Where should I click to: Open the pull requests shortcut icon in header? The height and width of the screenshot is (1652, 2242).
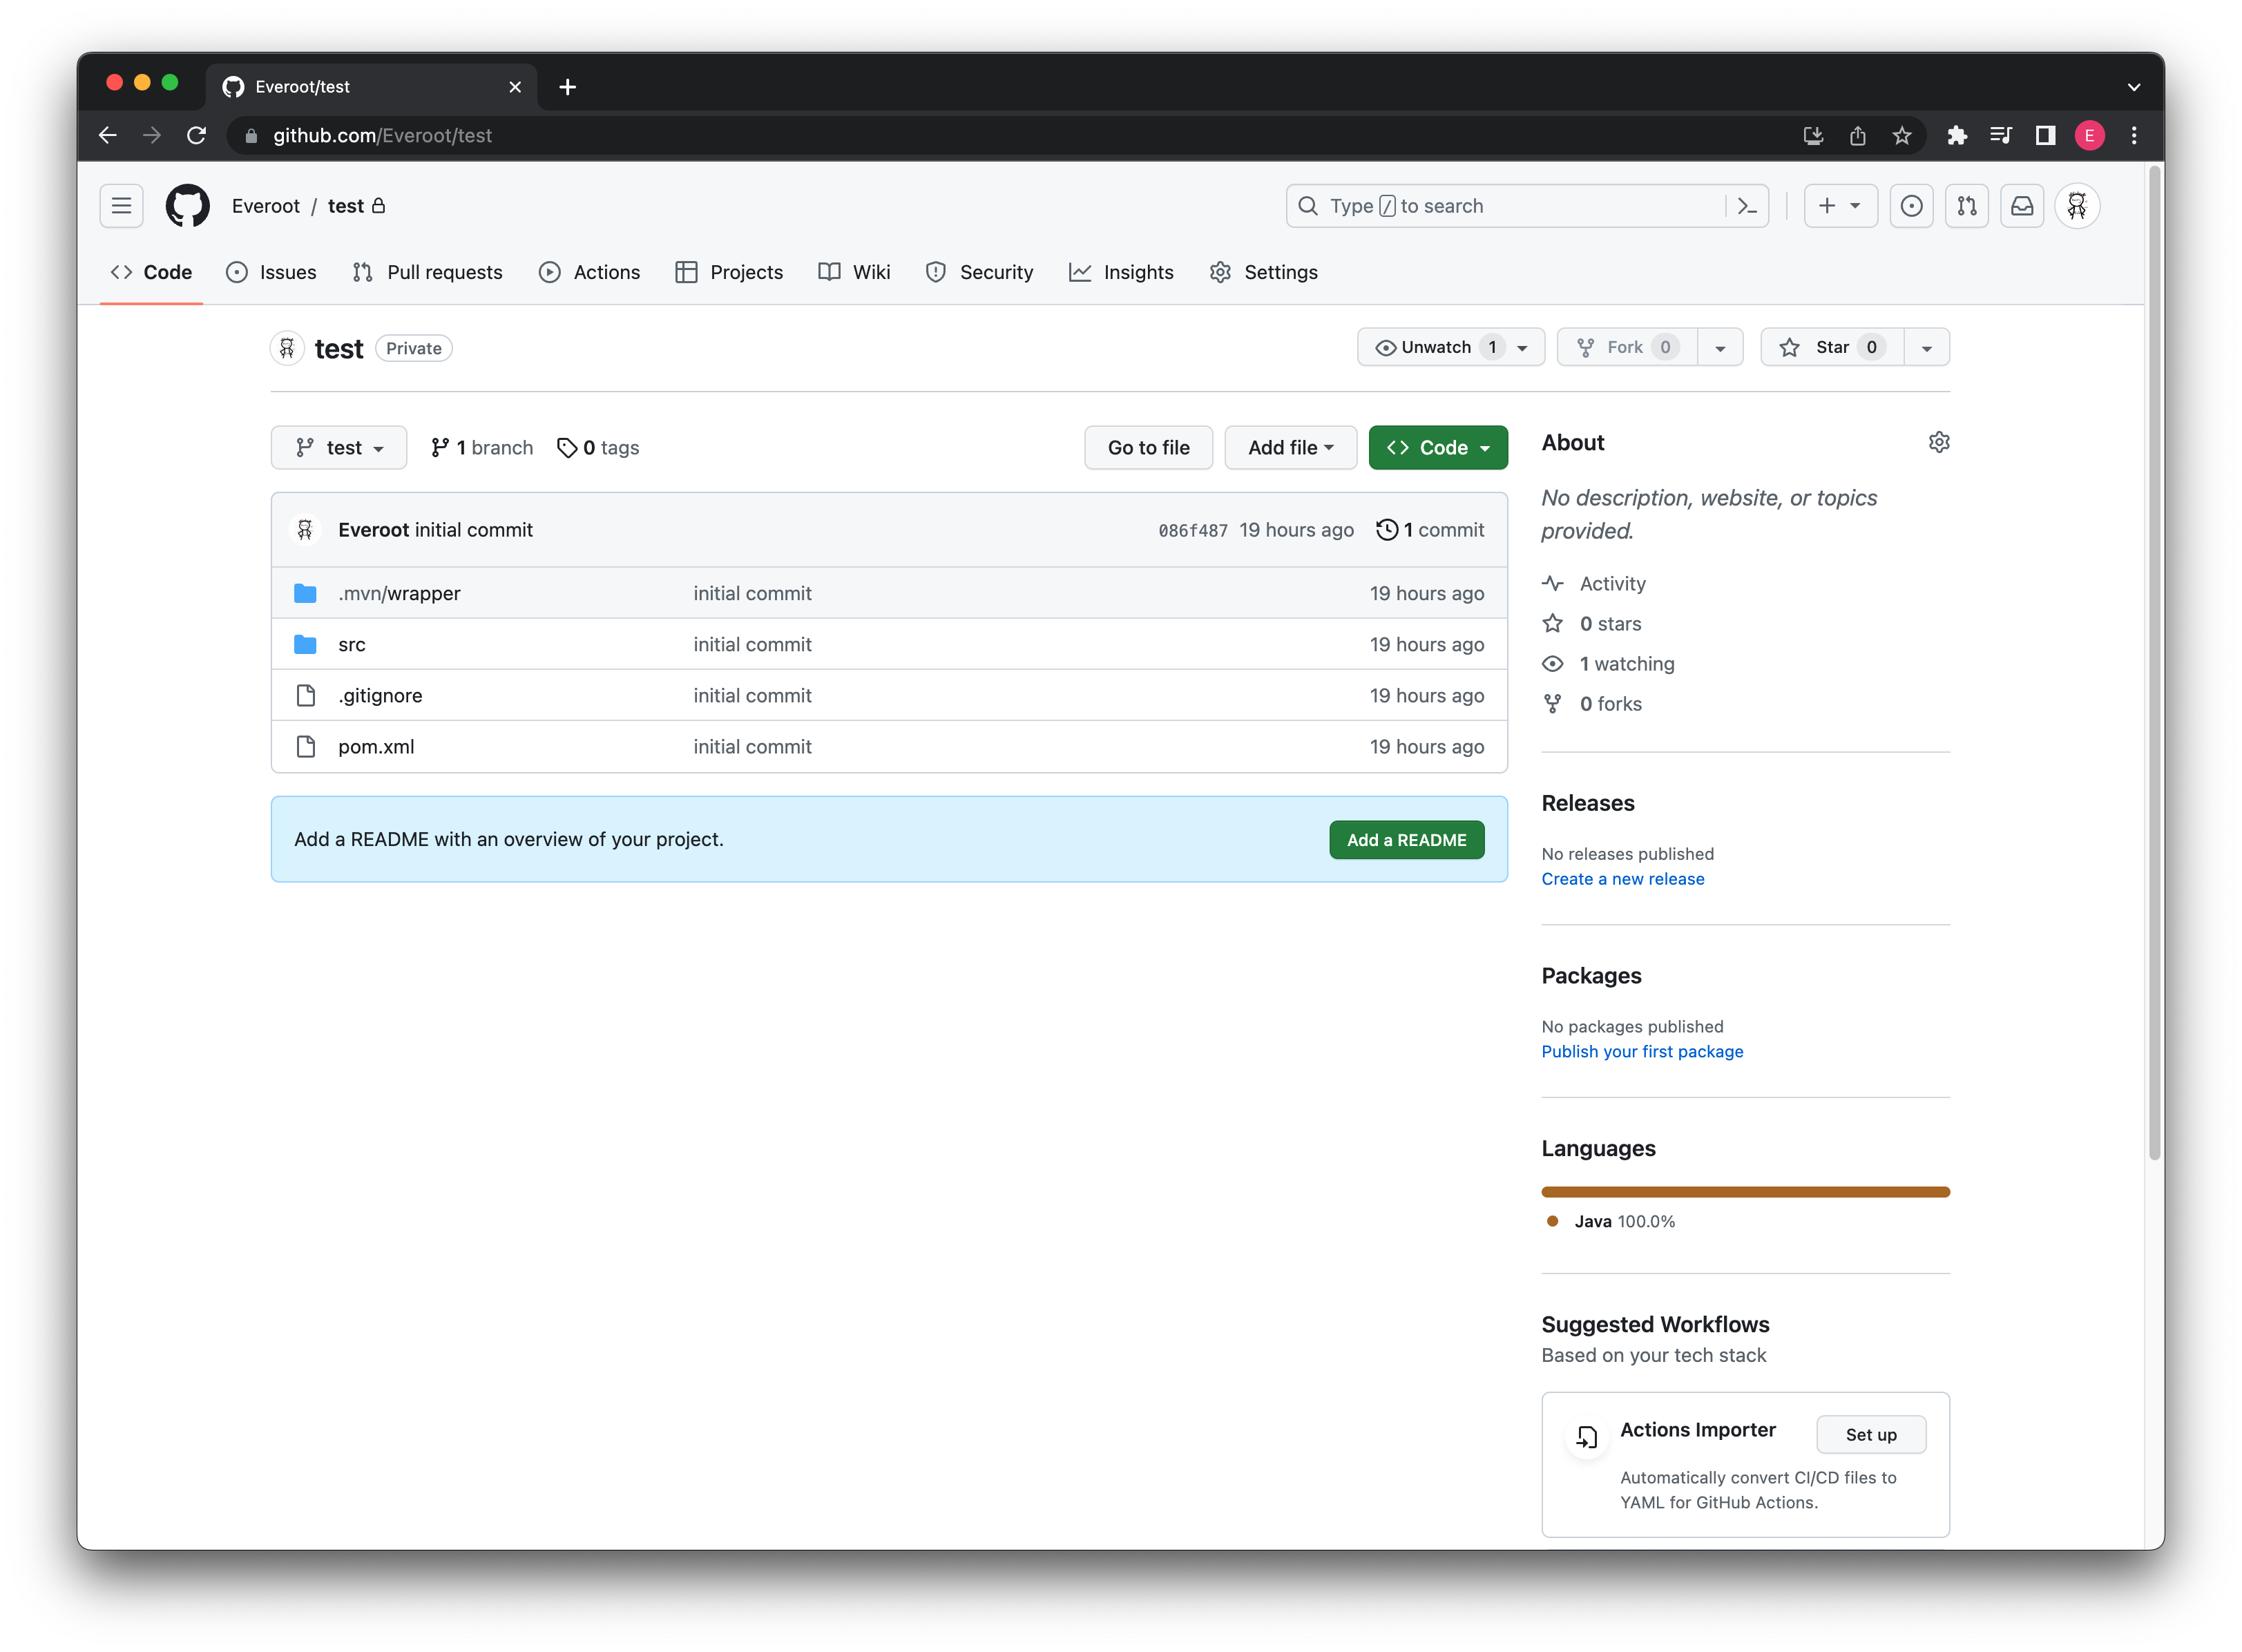click(x=1966, y=206)
